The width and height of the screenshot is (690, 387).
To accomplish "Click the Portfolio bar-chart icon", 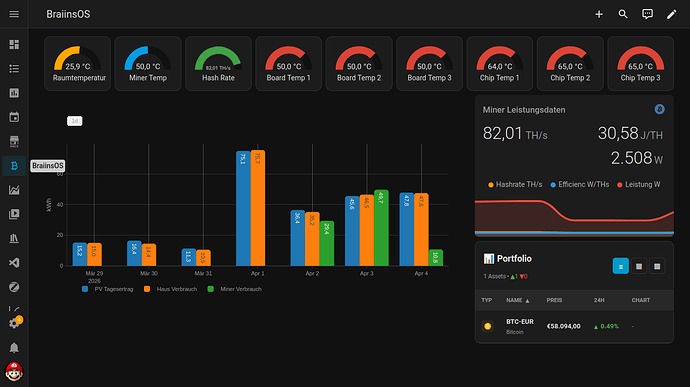I will [488, 258].
